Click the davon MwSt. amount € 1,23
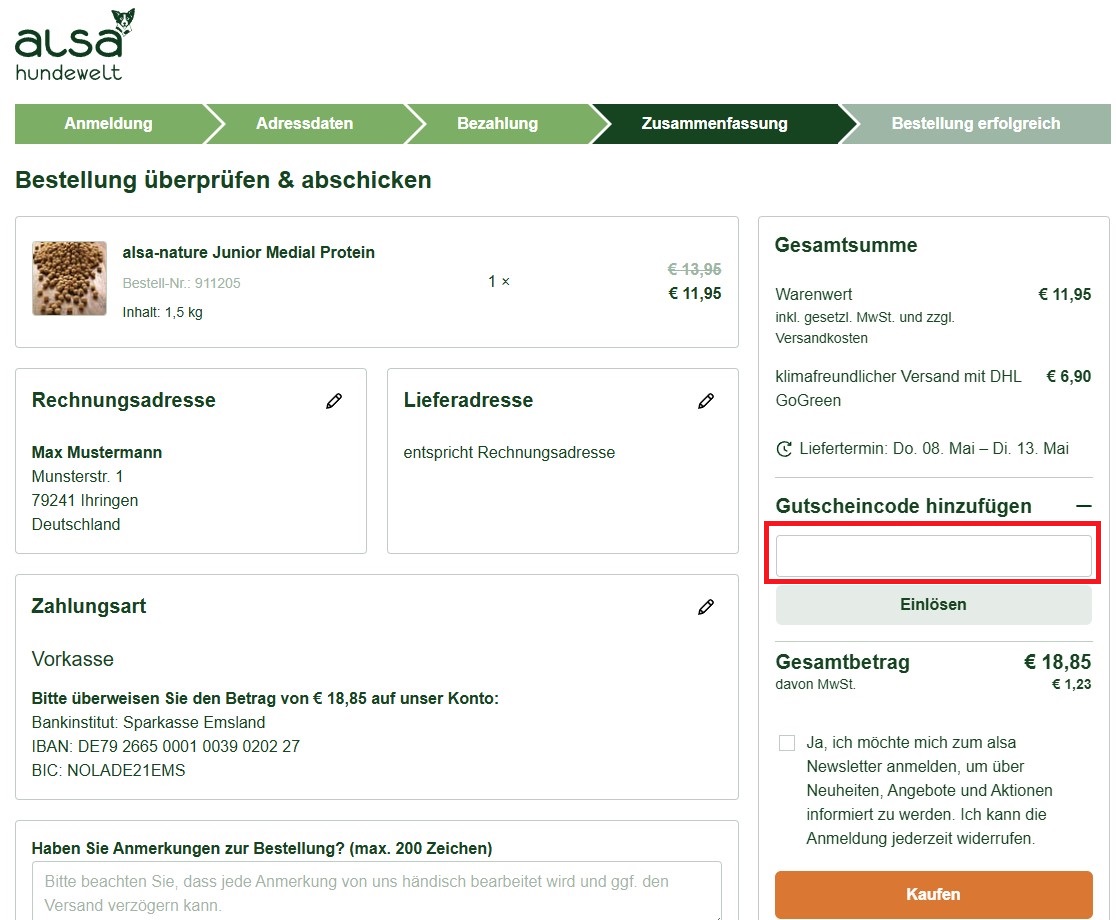The width and height of the screenshot is (1116, 920). tap(1071, 684)
